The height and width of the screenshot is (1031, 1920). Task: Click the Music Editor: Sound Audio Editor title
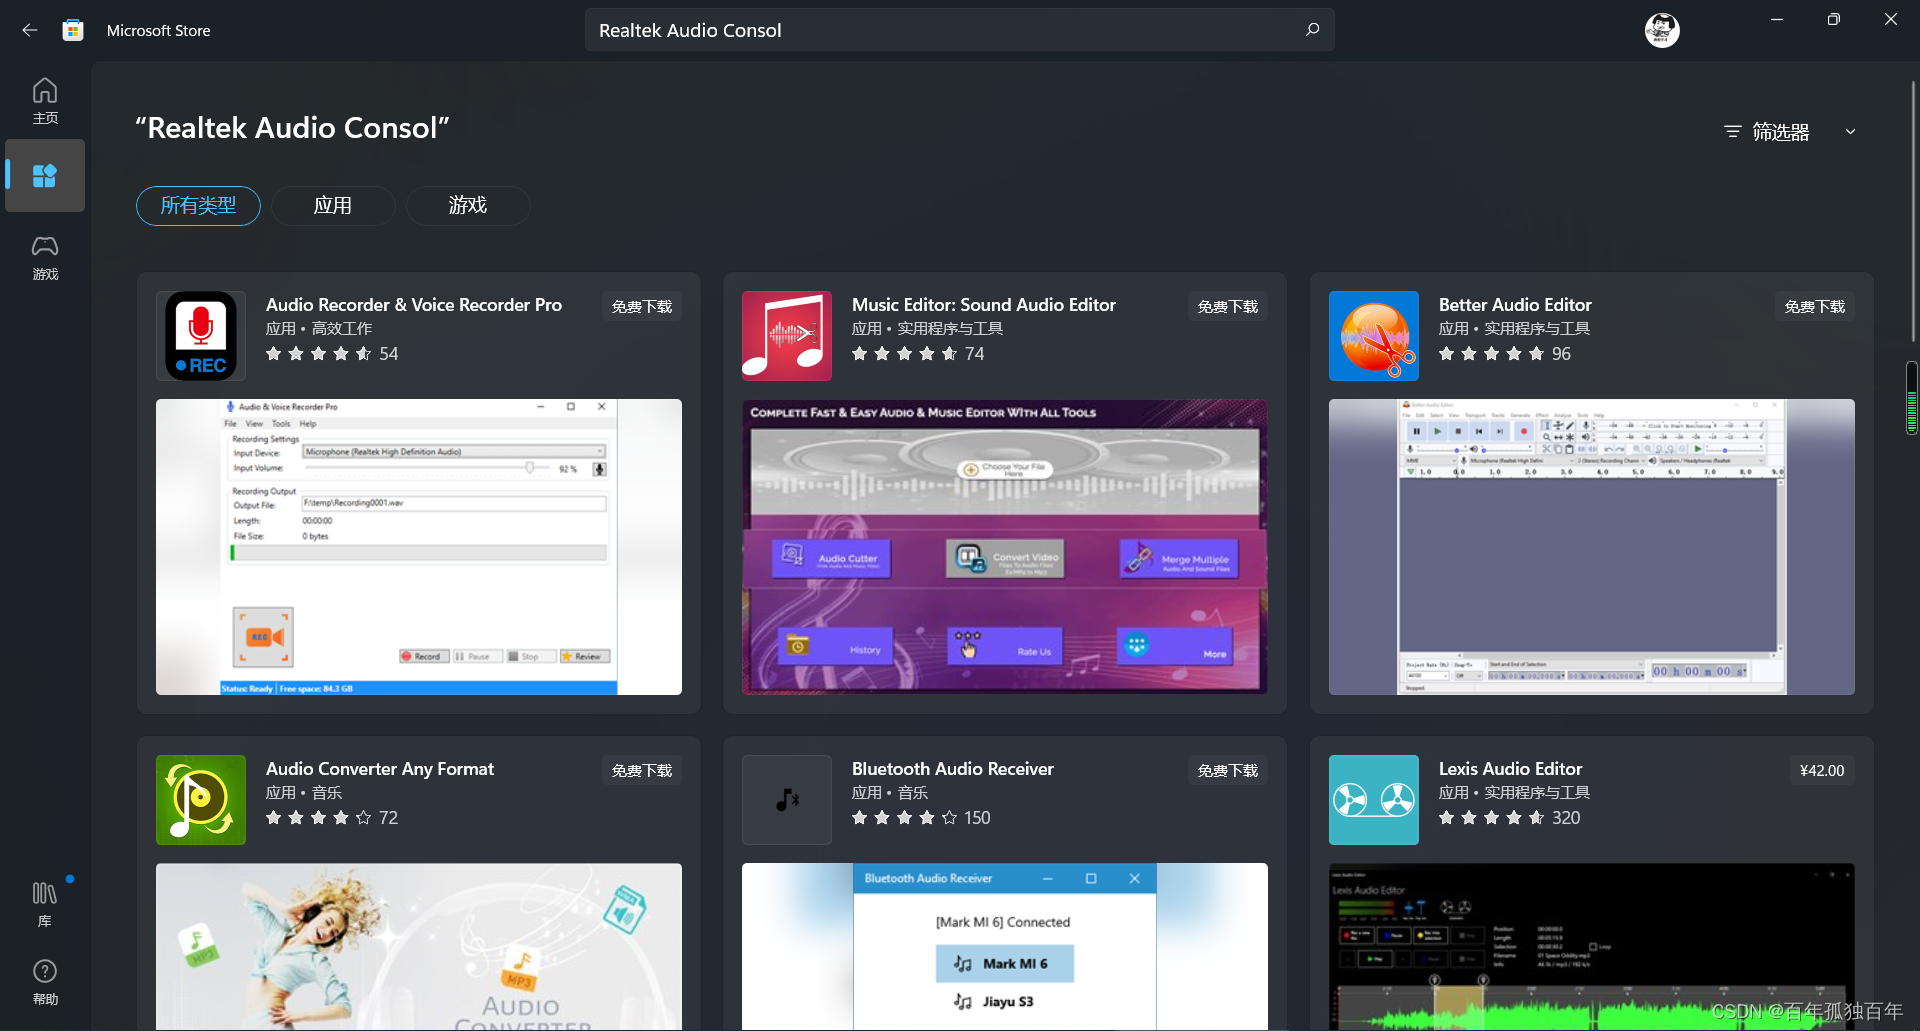coord(984,305)
